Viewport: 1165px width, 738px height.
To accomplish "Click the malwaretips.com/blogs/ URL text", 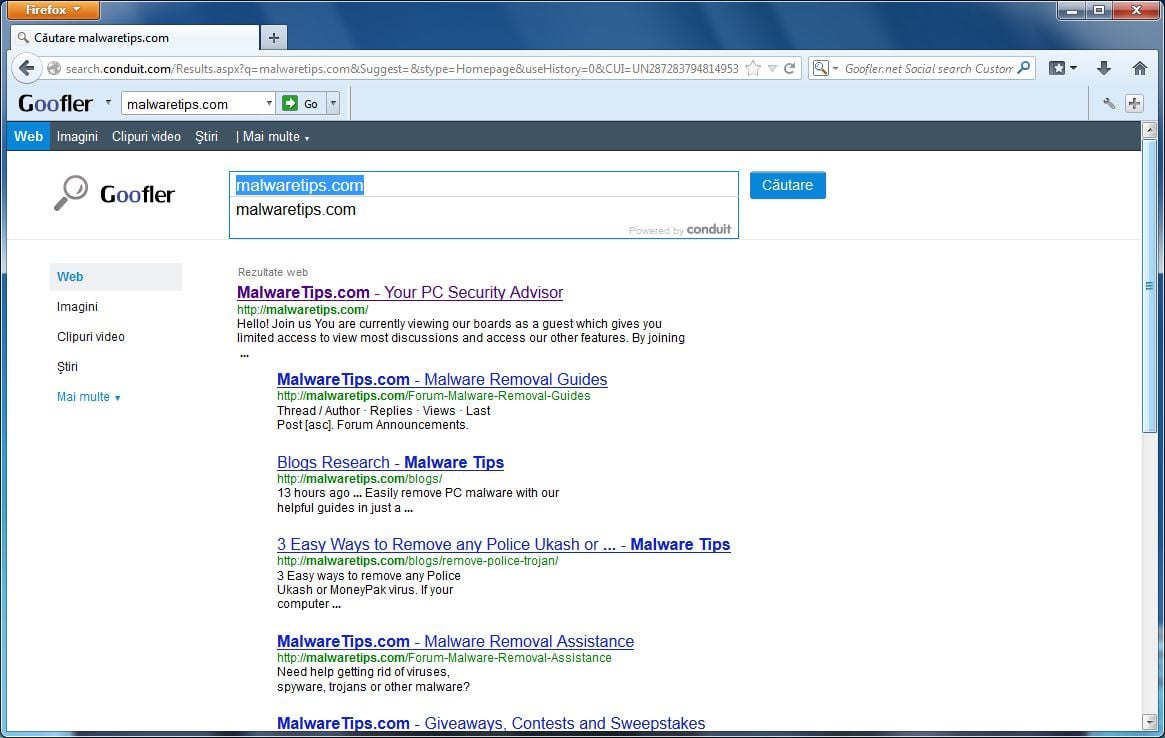I will pos(360,479).
